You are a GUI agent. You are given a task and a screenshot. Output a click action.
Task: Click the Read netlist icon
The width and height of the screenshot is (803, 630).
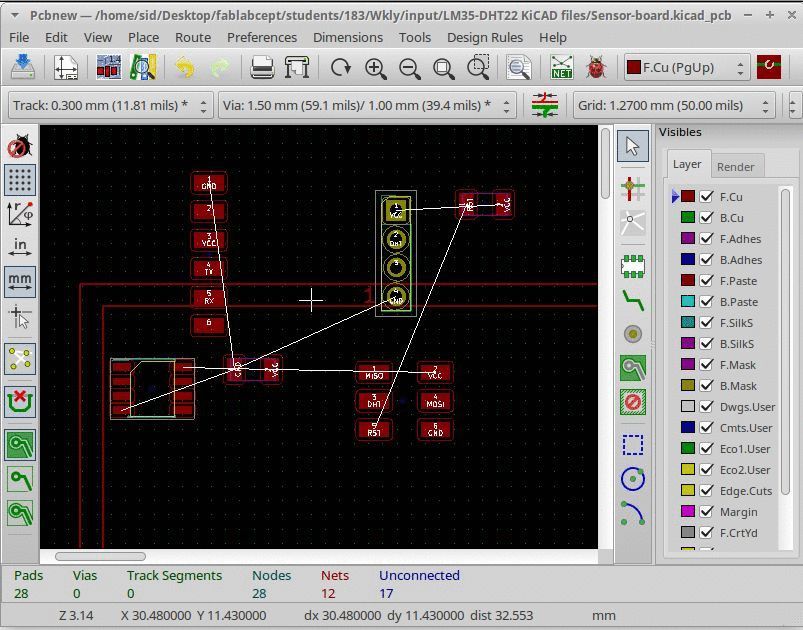(x=562, y=68)
